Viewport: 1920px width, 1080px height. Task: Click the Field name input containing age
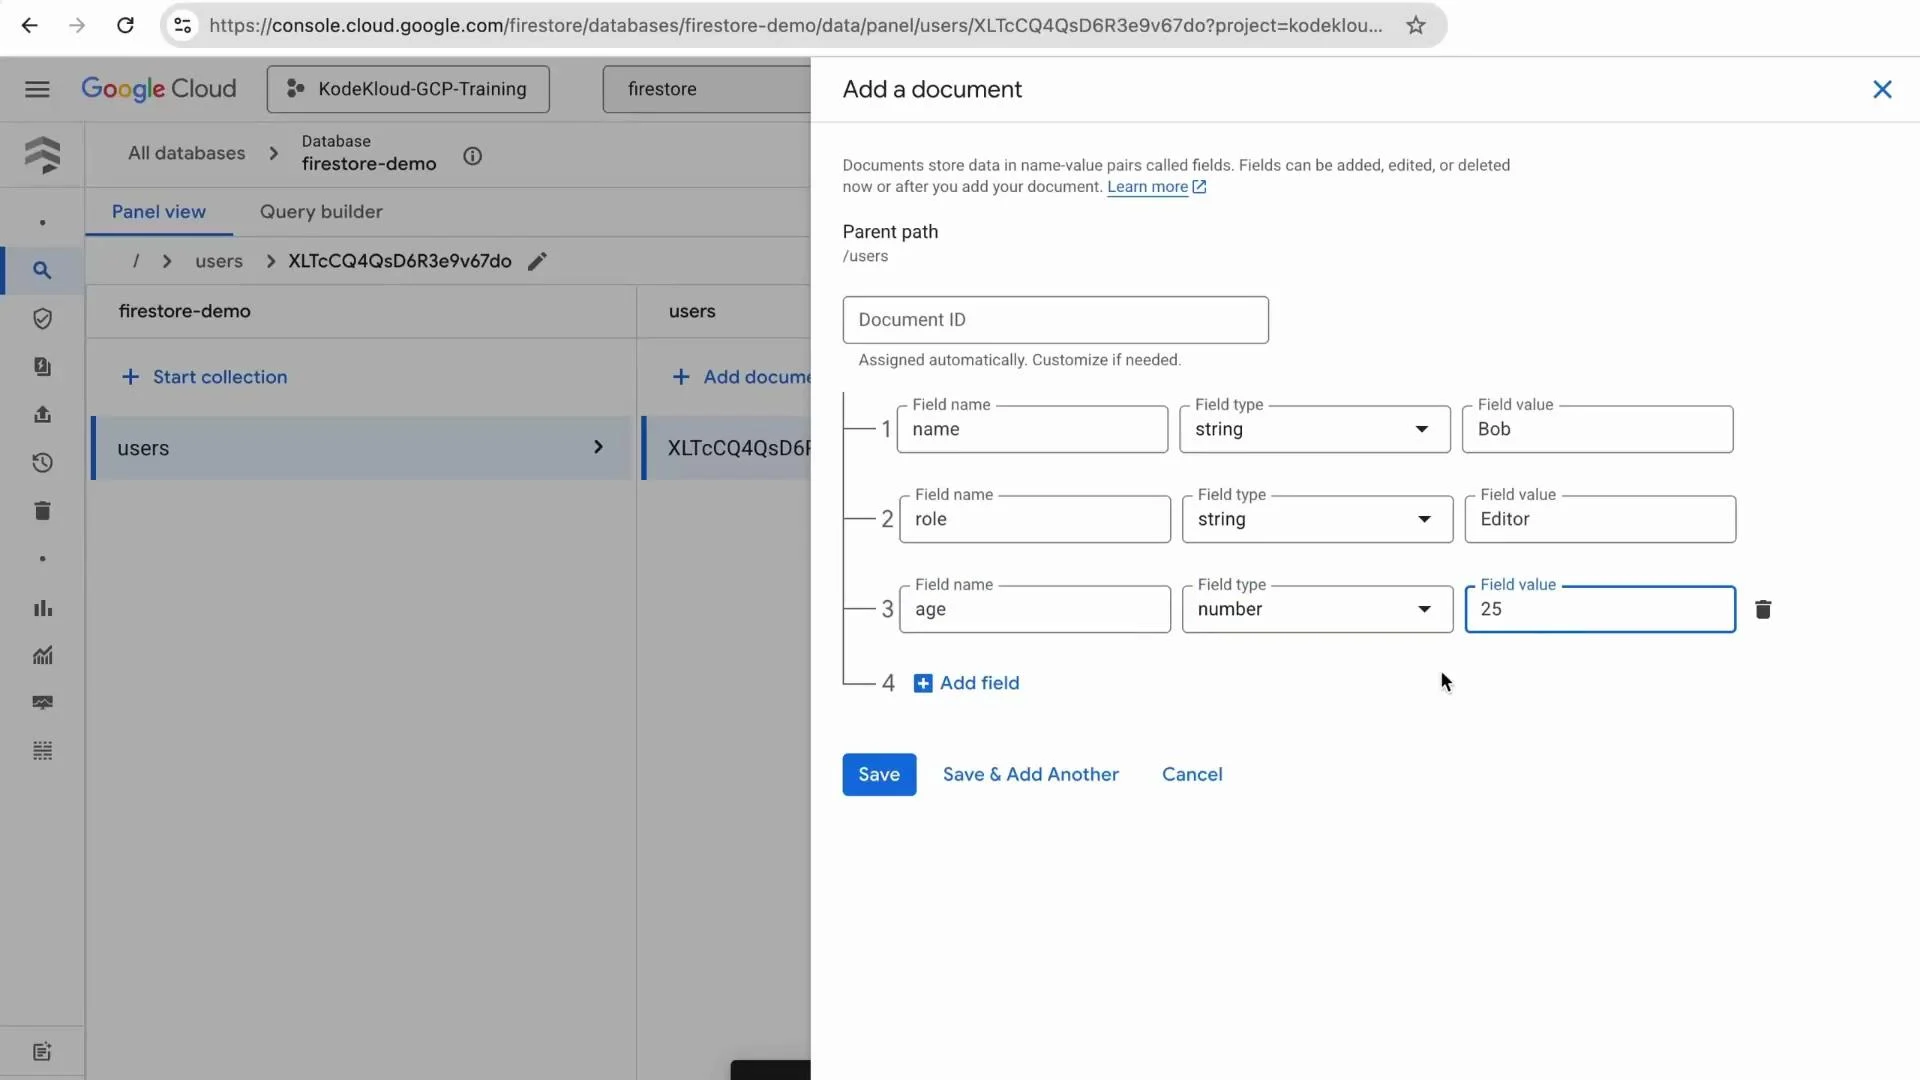click(x=1035, y=609)
